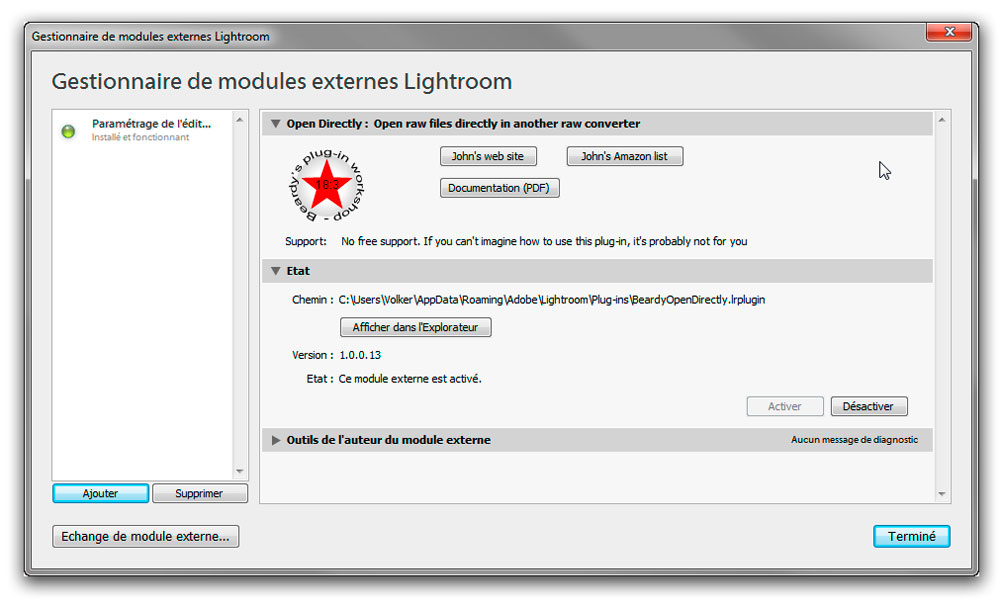This screenshot has height=608, width=1000.
Task: Click the plug-in path ending in BeardyOpenDirectly.lrplugin
Action: coord(552,300)
